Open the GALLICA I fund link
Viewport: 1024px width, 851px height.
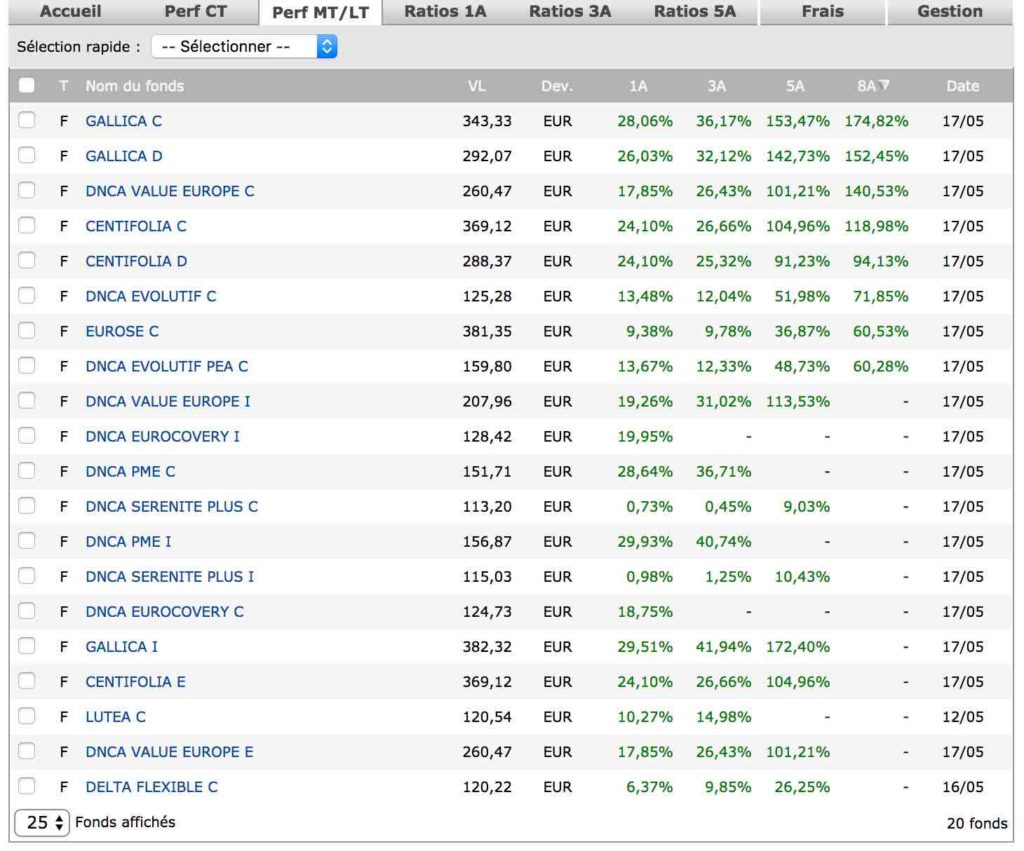(x=121, y=647)
